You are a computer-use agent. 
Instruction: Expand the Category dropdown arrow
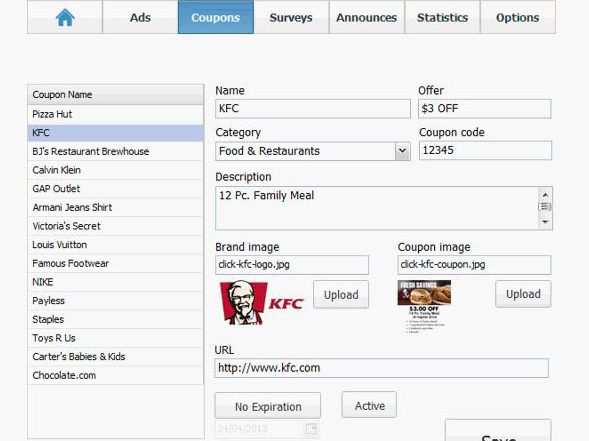click(402, 151)
